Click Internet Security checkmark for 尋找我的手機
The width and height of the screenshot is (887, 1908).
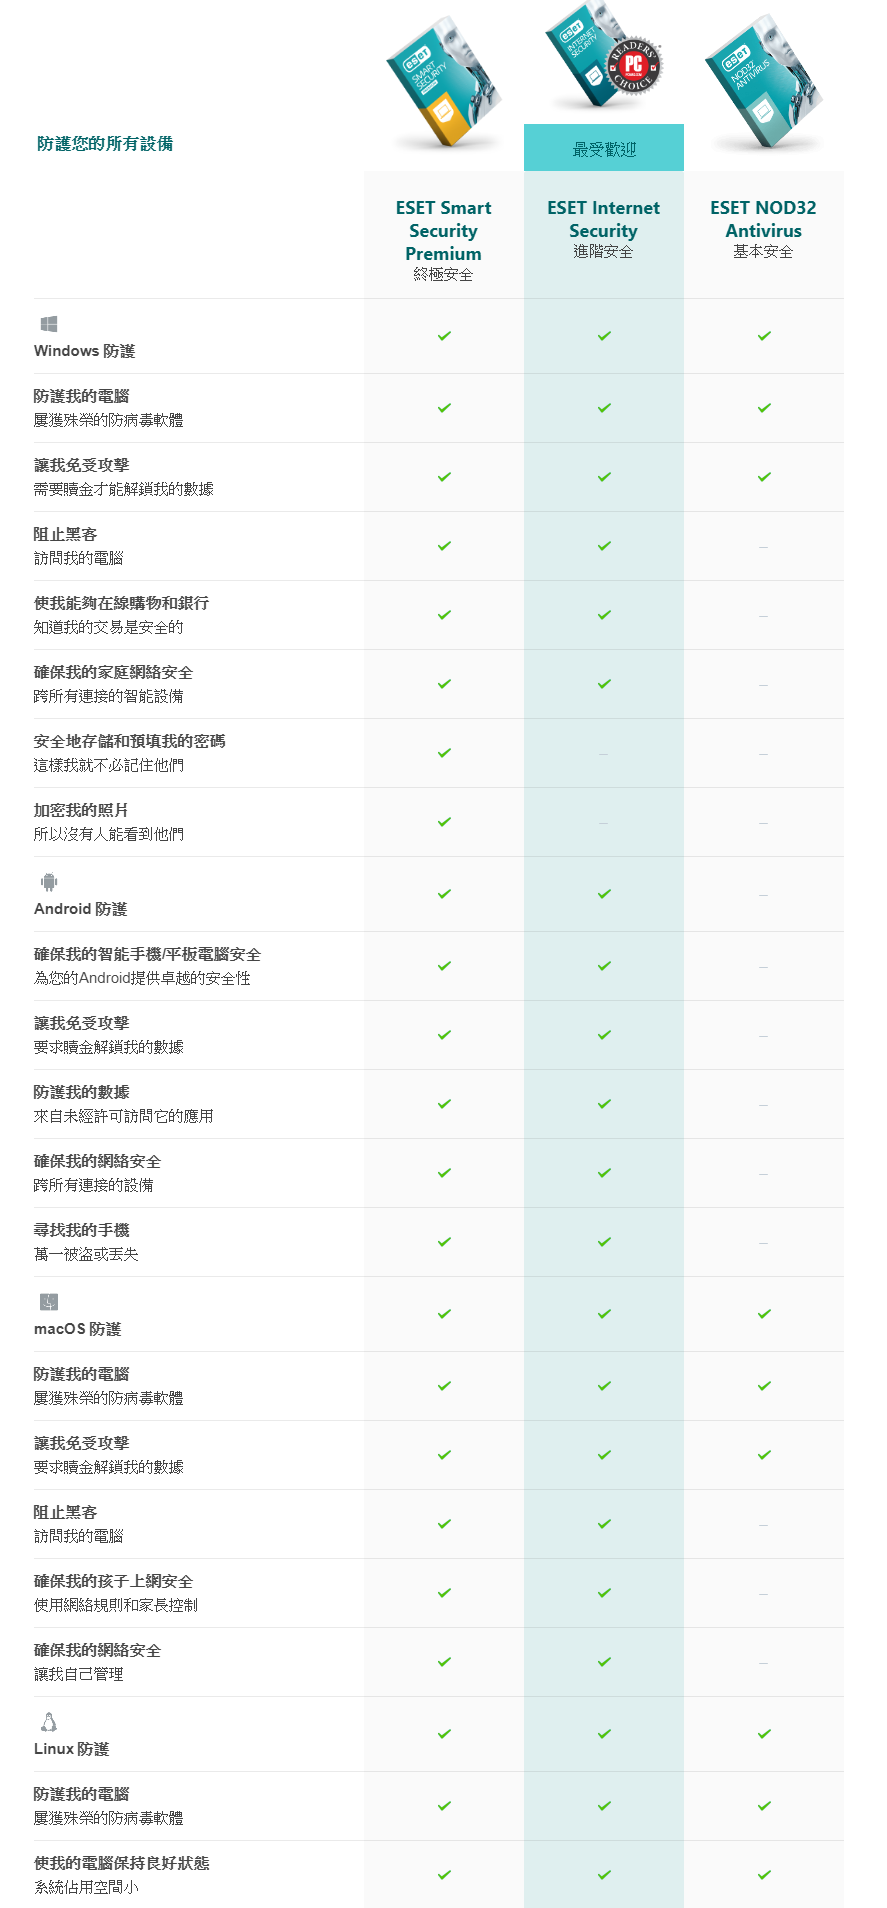coord(604,1242)
